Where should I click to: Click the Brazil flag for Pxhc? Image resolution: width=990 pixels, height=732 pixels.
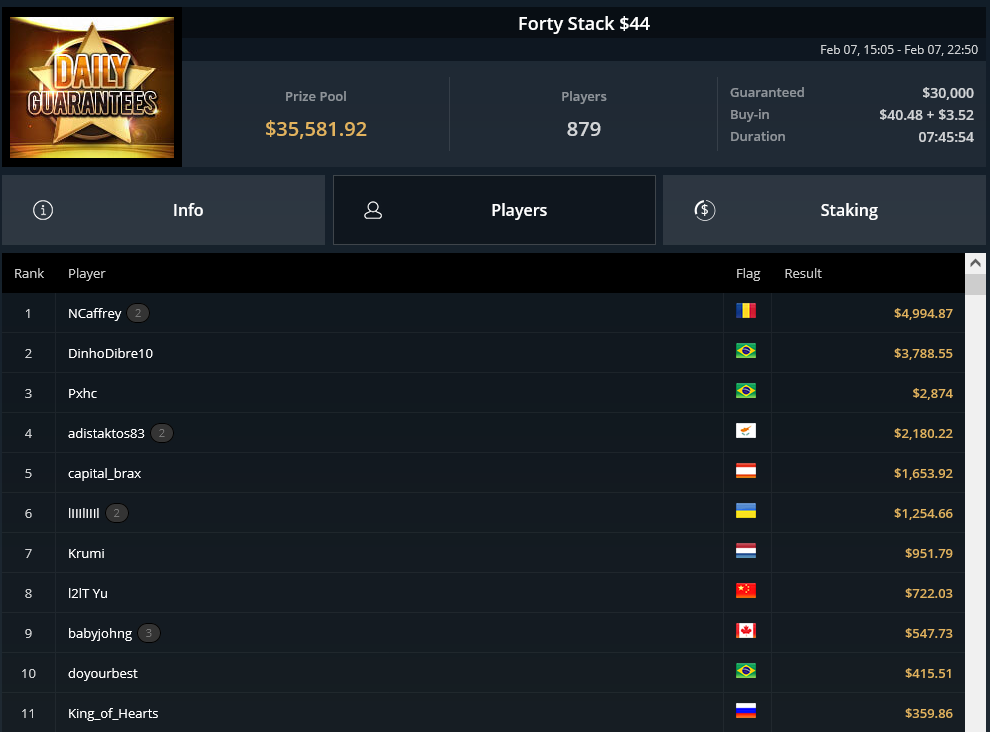click(746, 390)
